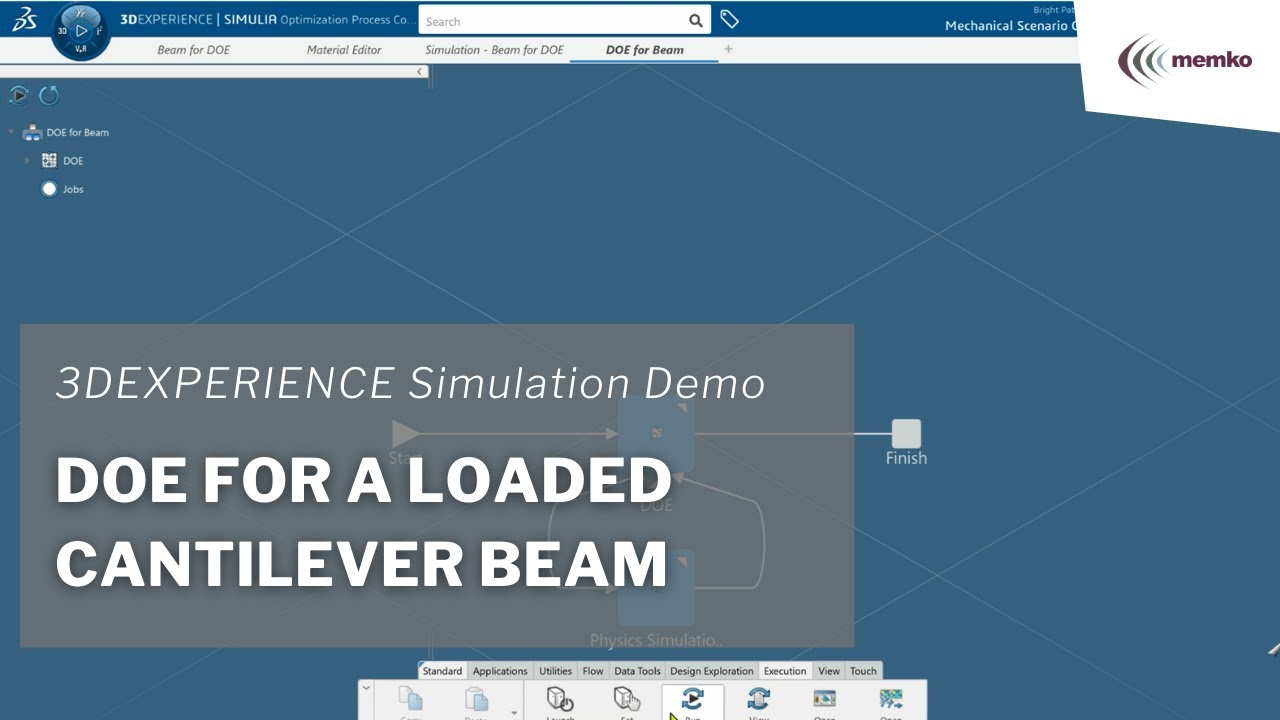
Task: Click the 3DS Dassault logo
Action: (x=25, y=19)
